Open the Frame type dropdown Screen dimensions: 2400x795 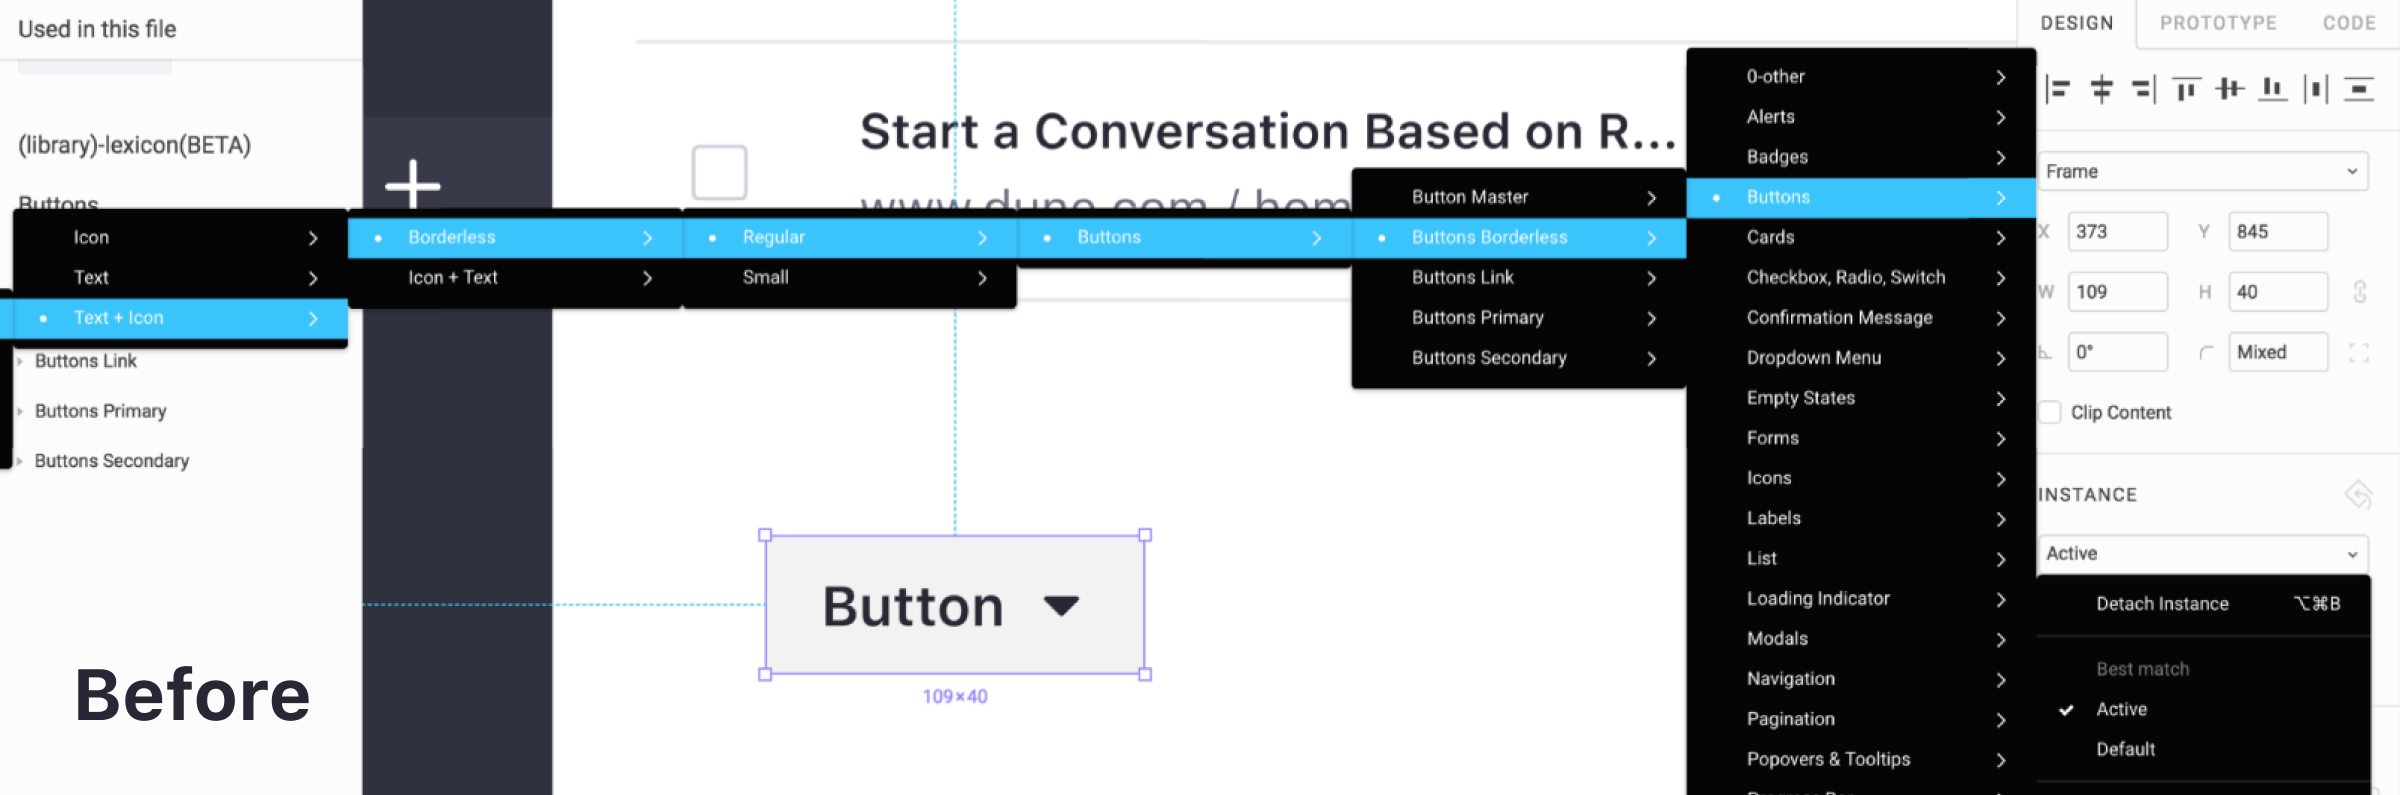(2203, 171)
